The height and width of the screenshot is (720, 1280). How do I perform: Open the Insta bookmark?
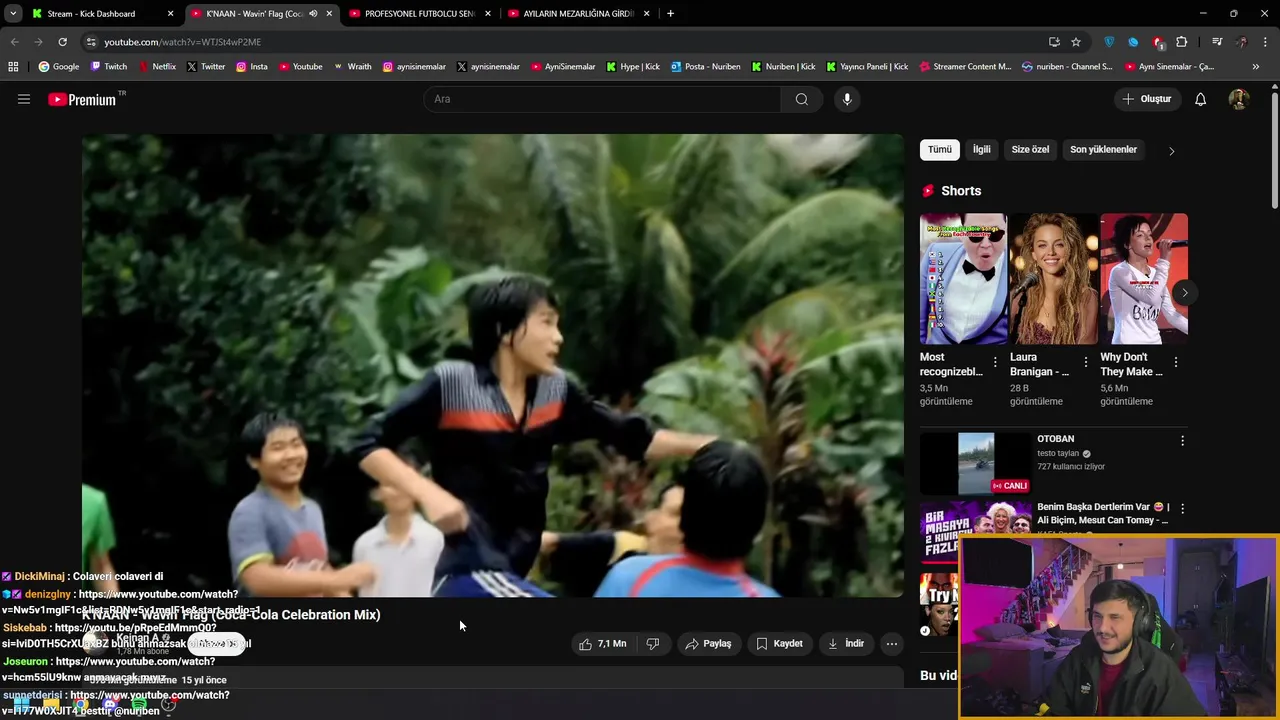click(x=252, y=67)
